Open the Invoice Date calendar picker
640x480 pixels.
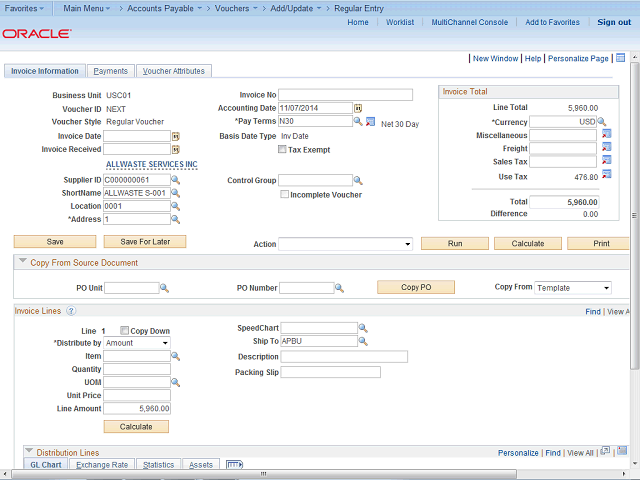tap(175, 136)
